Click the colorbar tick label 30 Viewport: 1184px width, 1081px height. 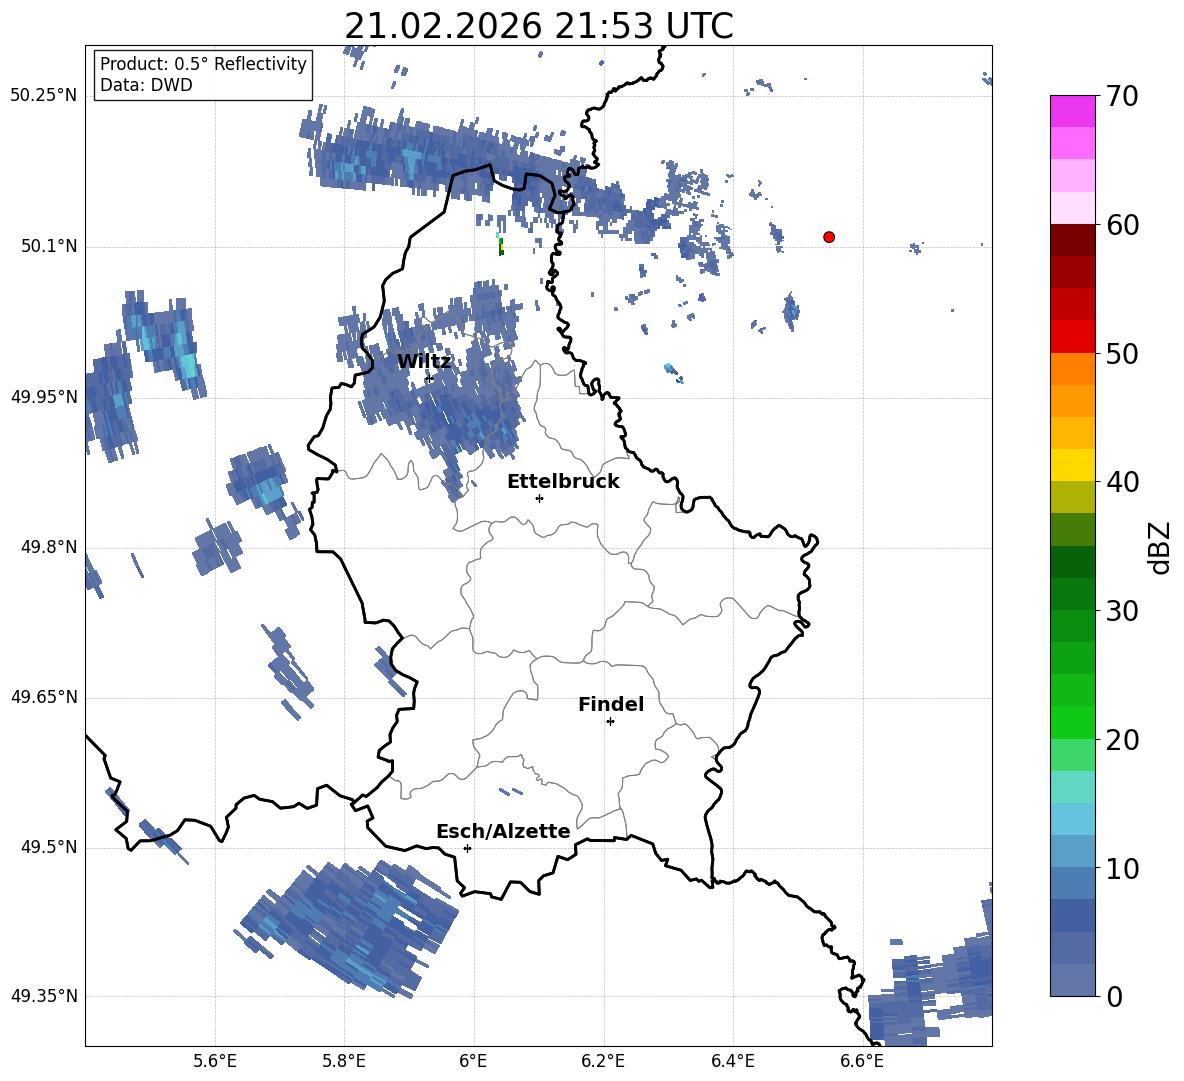(x=1122, y=611)
